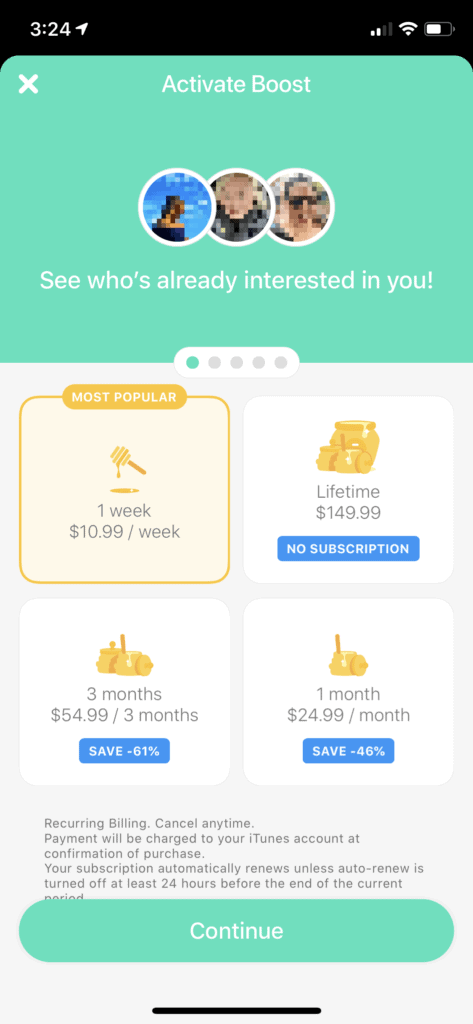
Task: Tap the NO SUBSCRIPTION badge
Action: pyautogui.click(x=348, y=549)
